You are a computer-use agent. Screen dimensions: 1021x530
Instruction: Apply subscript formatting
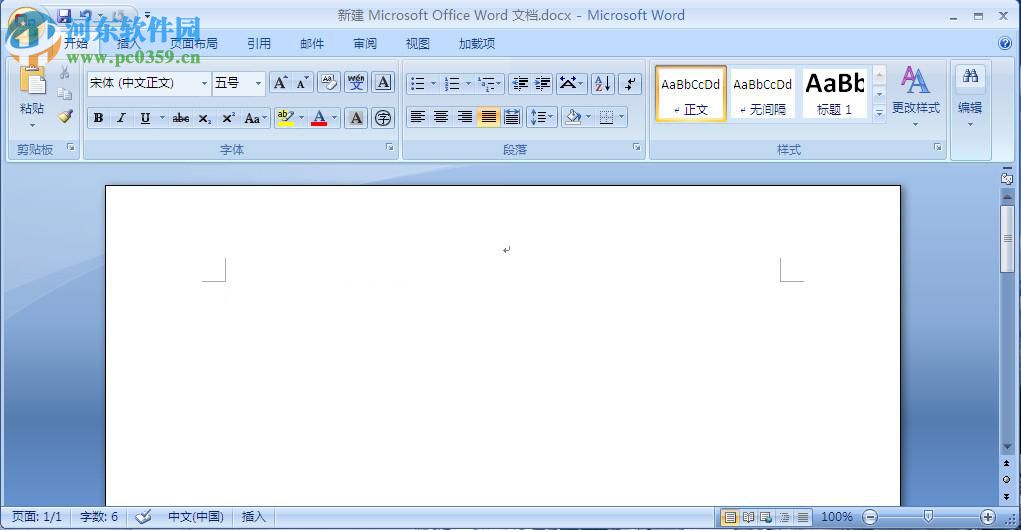pos(204,119)
